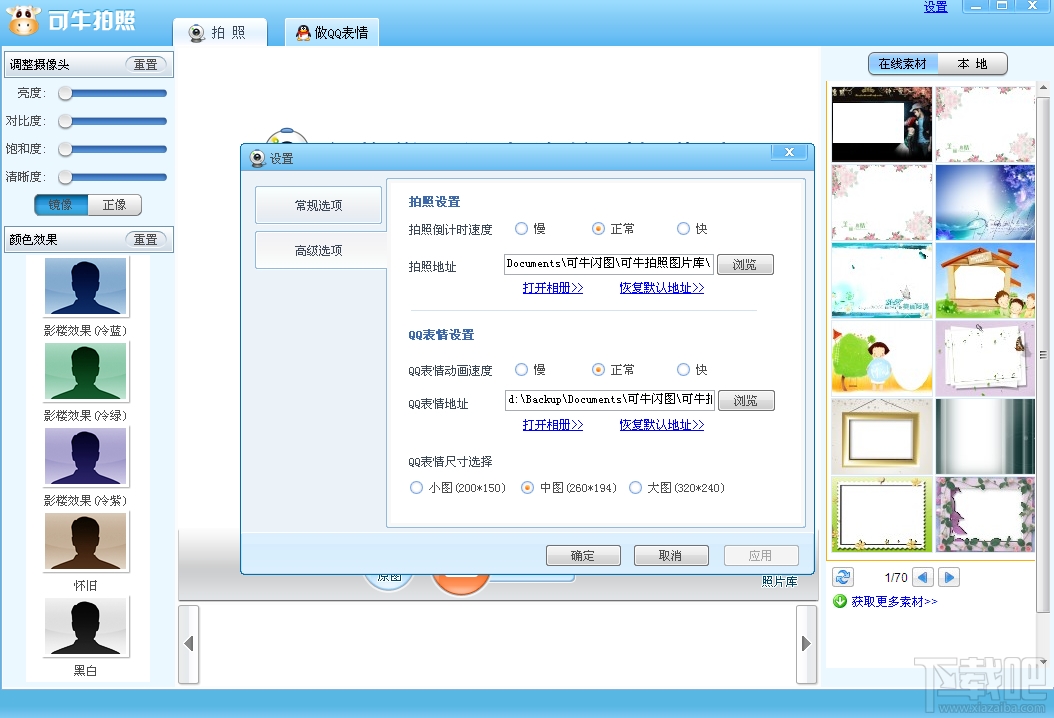Choose the green dotted border frame material
Viewport: 1054px width, 718px height.
click(x=881, y=514)
